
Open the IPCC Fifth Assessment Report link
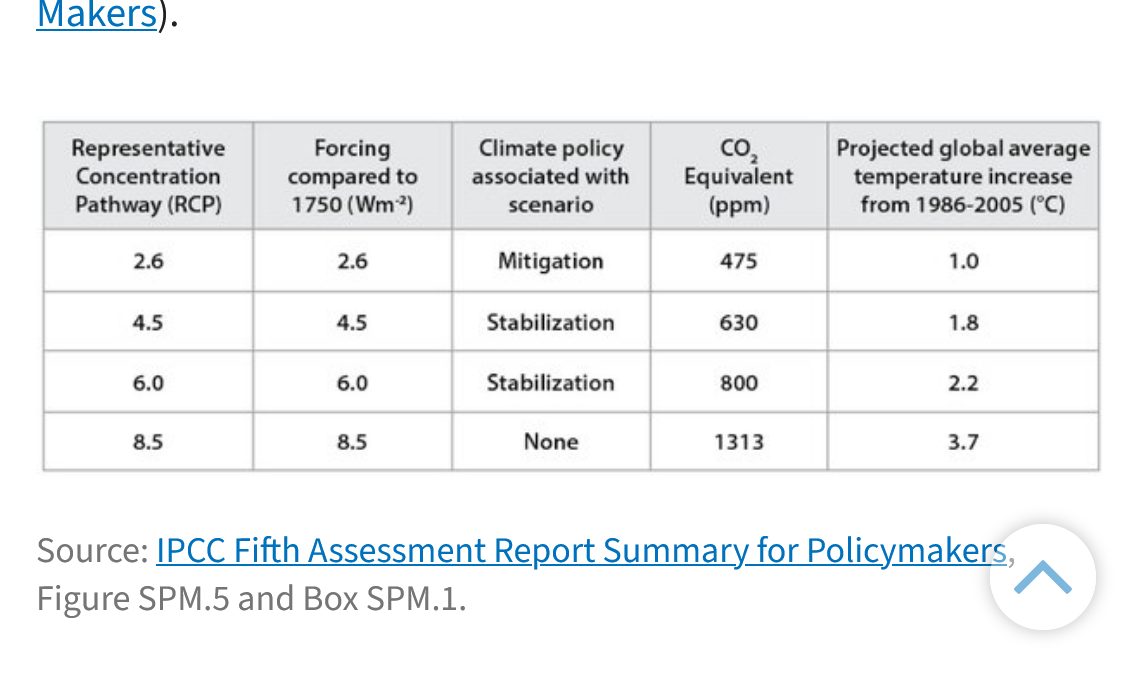click(580, 550)
